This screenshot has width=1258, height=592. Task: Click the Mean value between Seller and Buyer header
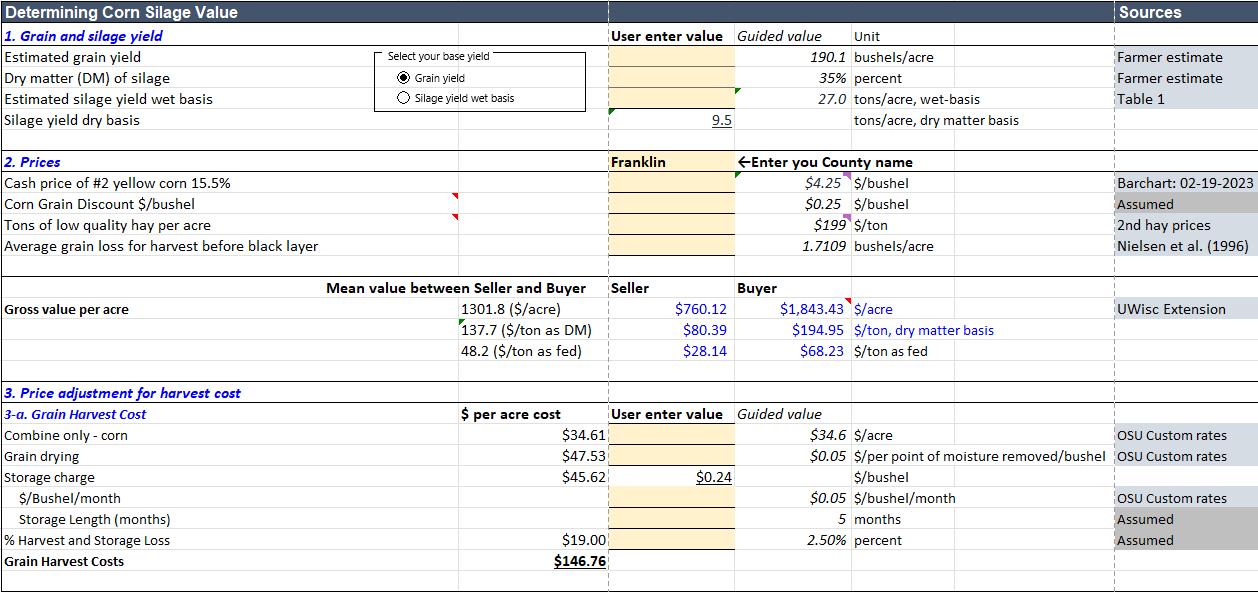456,288
